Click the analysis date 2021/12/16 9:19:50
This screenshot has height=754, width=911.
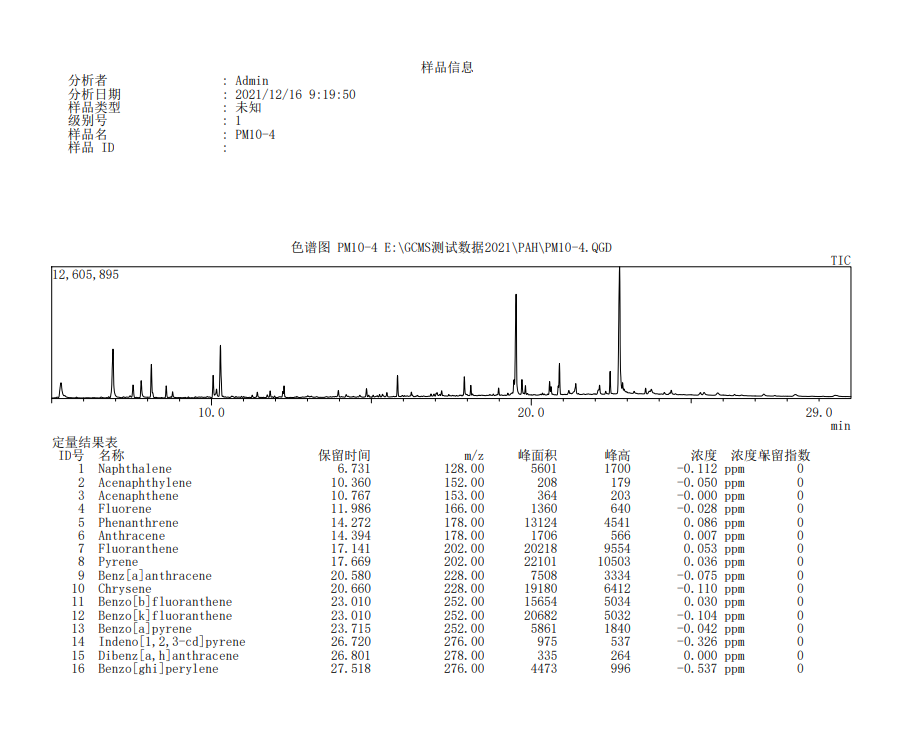point(295,95)
